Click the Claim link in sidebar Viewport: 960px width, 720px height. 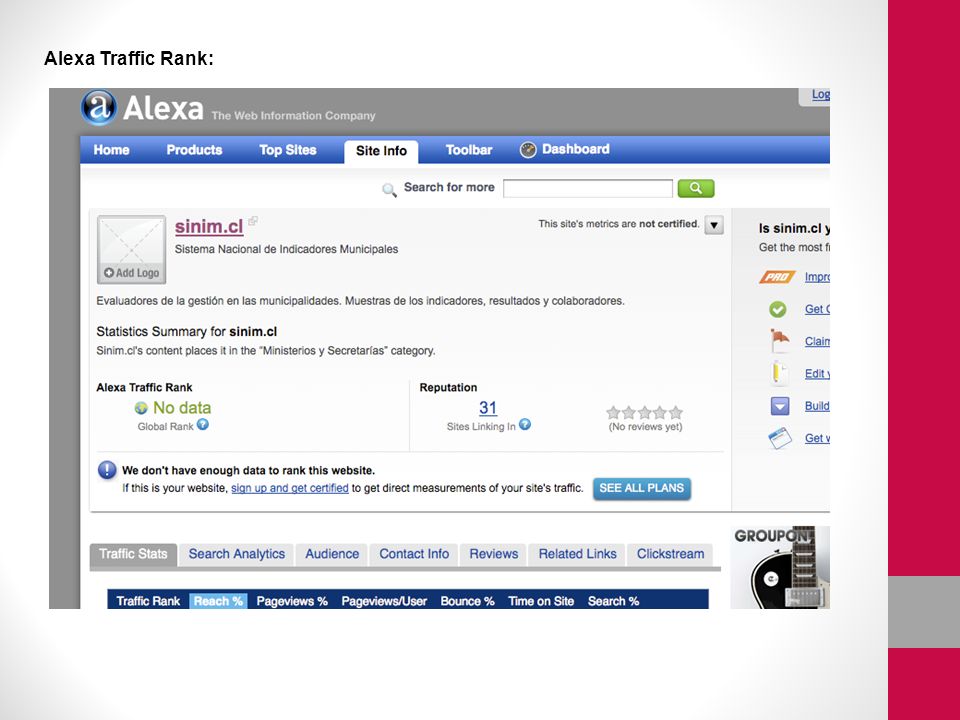pyautogui.click(x=817, y=341)
